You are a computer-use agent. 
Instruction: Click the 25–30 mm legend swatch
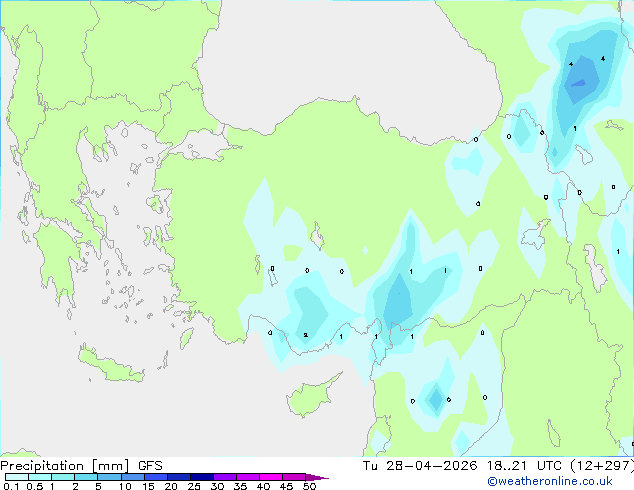(201, 477)
